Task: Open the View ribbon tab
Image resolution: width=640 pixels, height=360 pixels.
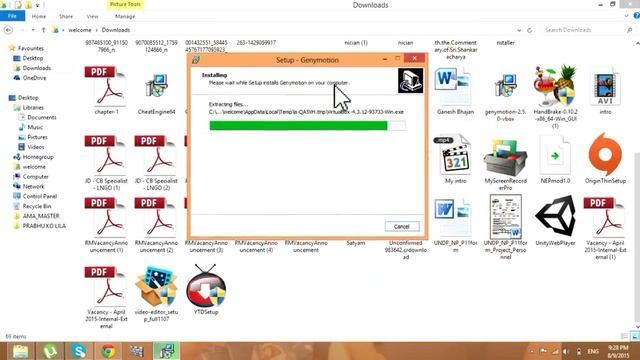Action: (92, 16)
